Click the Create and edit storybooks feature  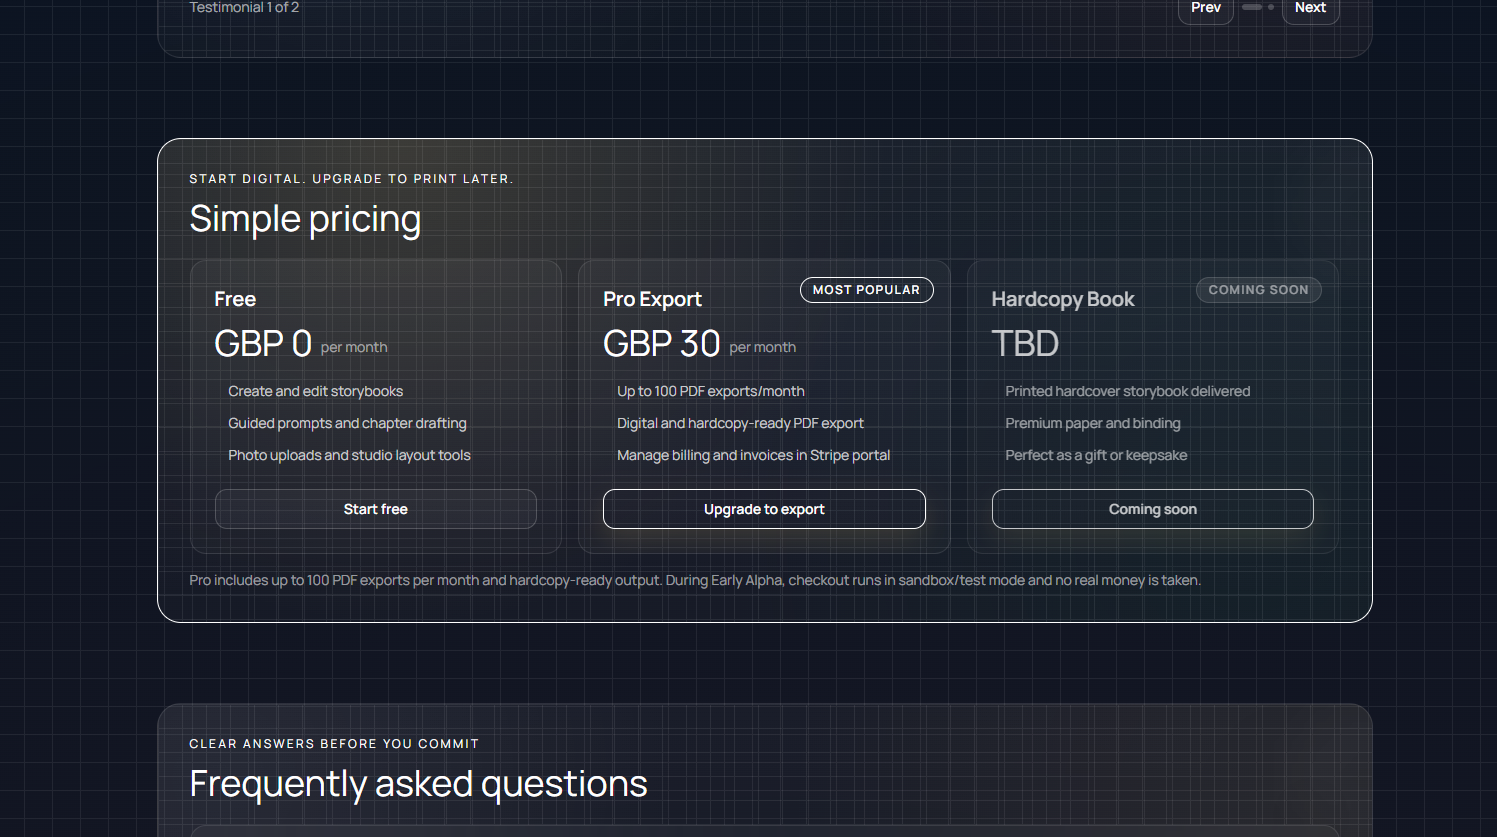click(x=316, y=391)
